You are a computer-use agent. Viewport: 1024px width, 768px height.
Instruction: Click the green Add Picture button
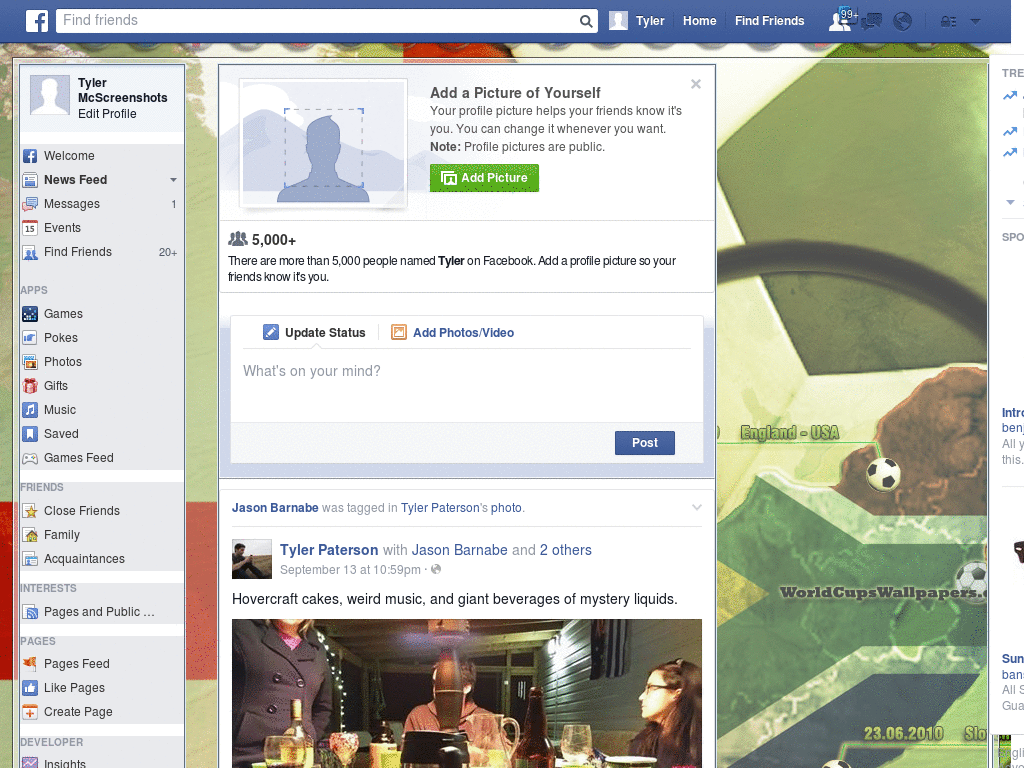coord(484,178)
